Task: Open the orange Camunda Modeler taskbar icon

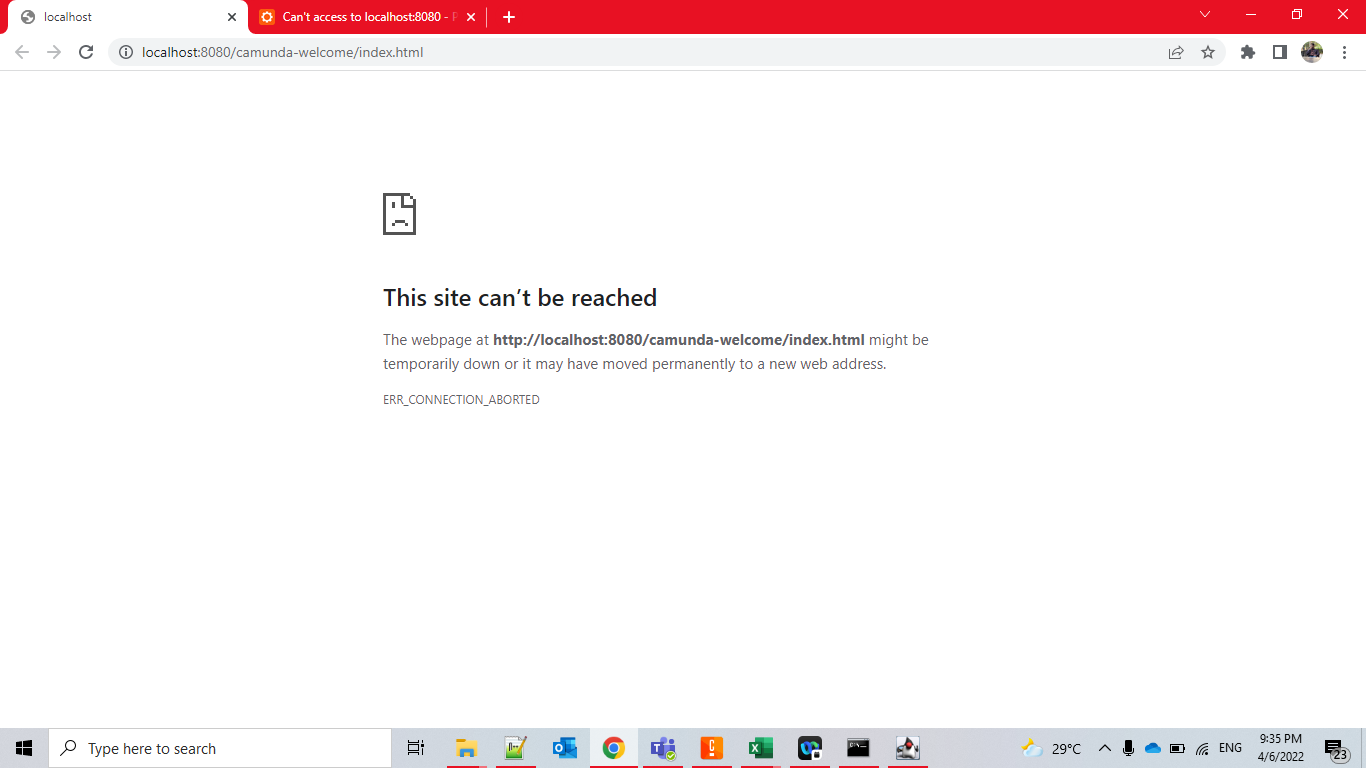Action: 711,748
